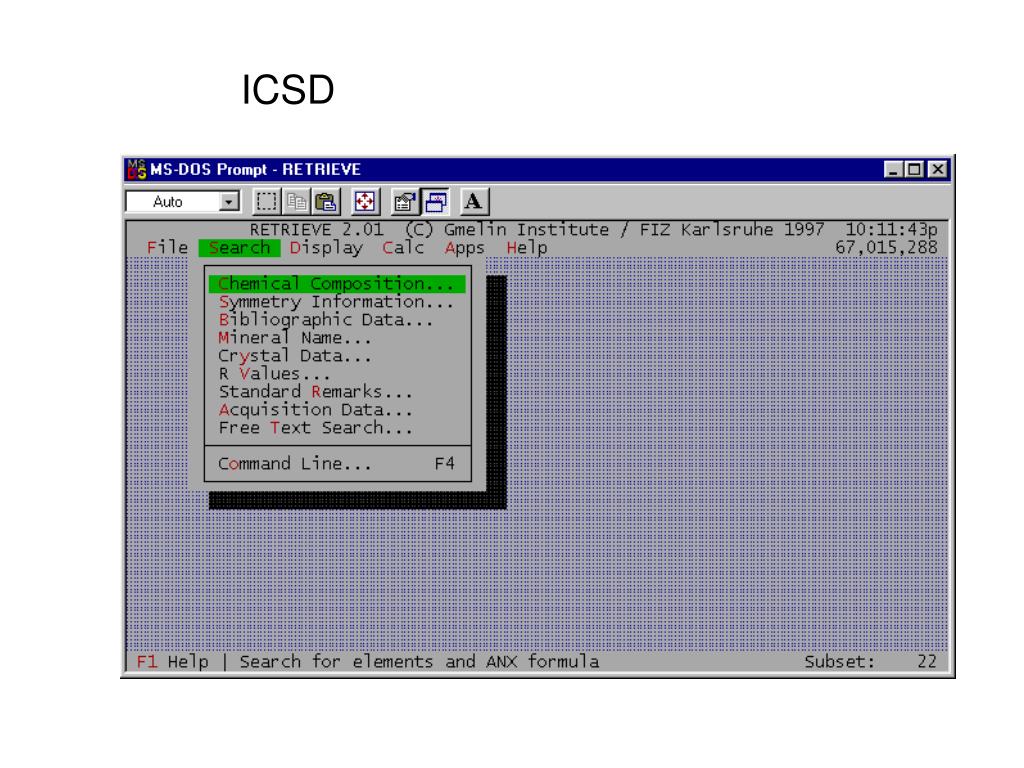The width and height of the screenshot is (1024, 768).
Task: Choose Acquisition Data... option
Action: (x=338, y=410)
